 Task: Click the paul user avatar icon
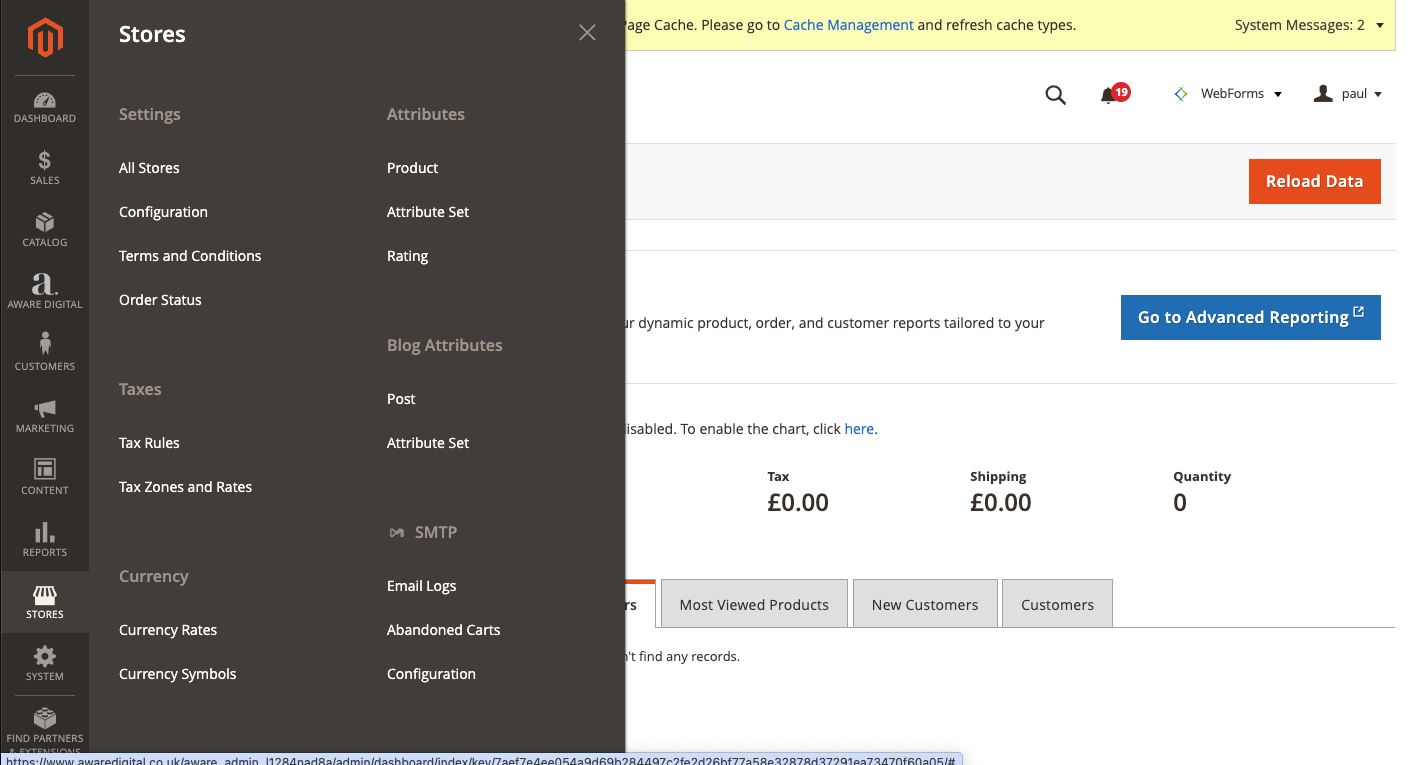[1323, 94]
